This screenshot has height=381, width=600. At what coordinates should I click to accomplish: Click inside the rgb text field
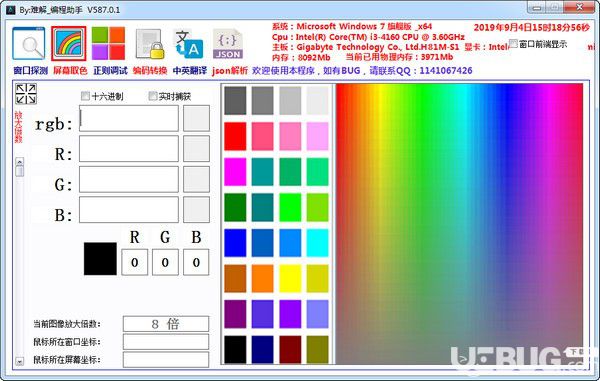tap(129, 119)
